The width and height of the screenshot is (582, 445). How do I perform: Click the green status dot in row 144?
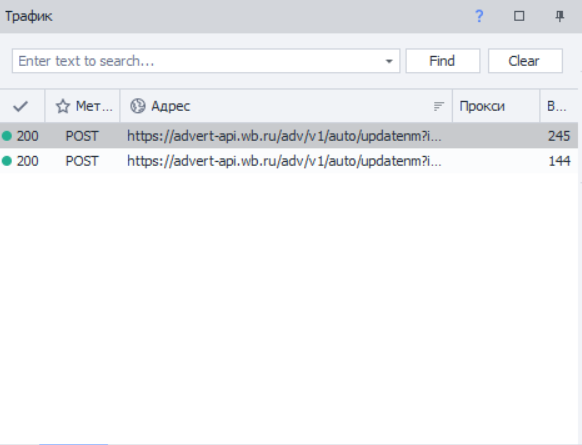pos(7,161)
